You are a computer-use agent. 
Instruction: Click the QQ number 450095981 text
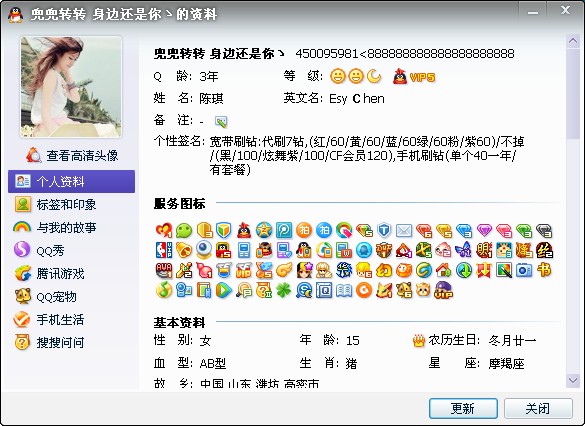point(327,54)
